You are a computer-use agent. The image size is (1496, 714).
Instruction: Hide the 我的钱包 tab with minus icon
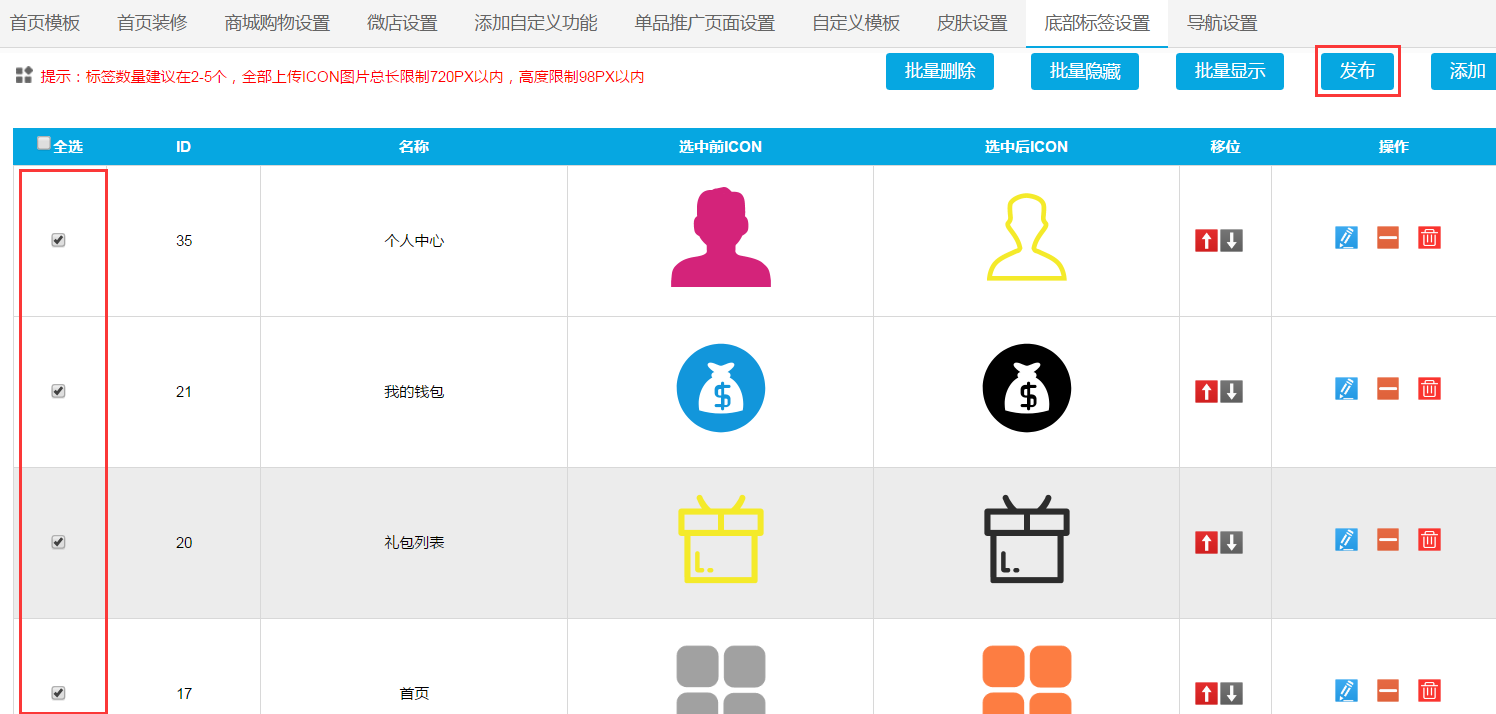1388,389
